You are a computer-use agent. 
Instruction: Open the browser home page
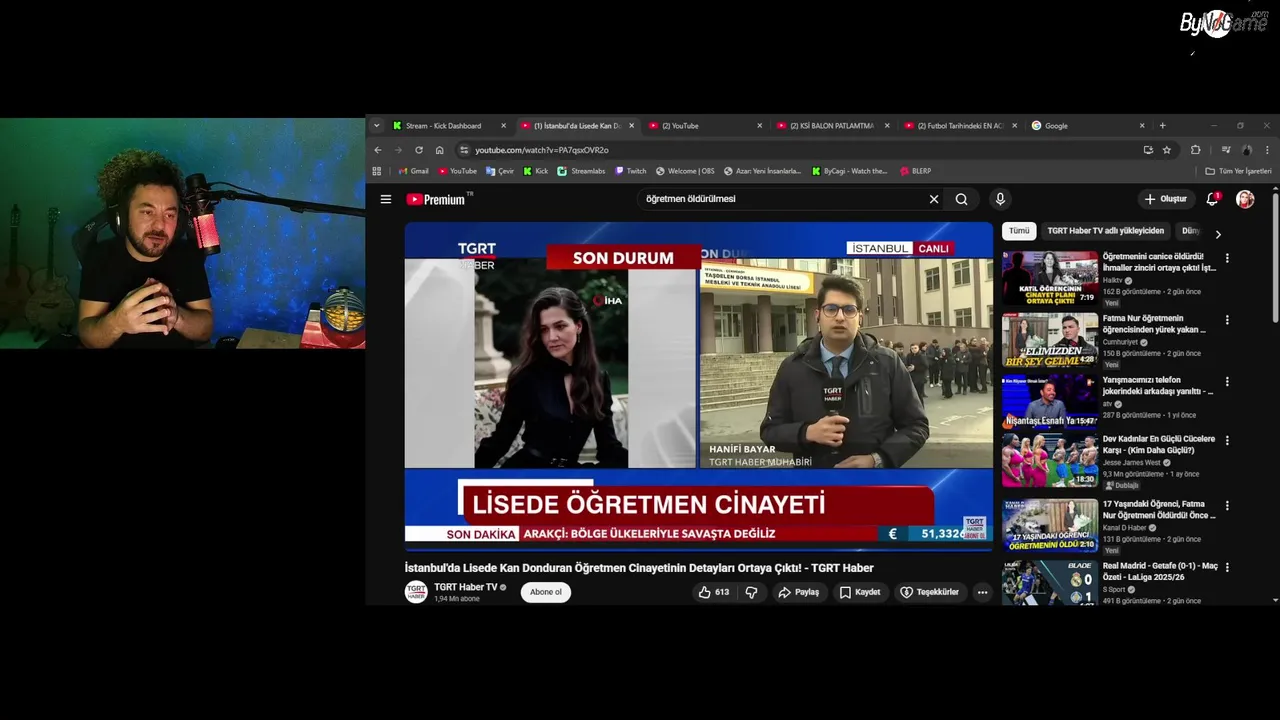439,150
